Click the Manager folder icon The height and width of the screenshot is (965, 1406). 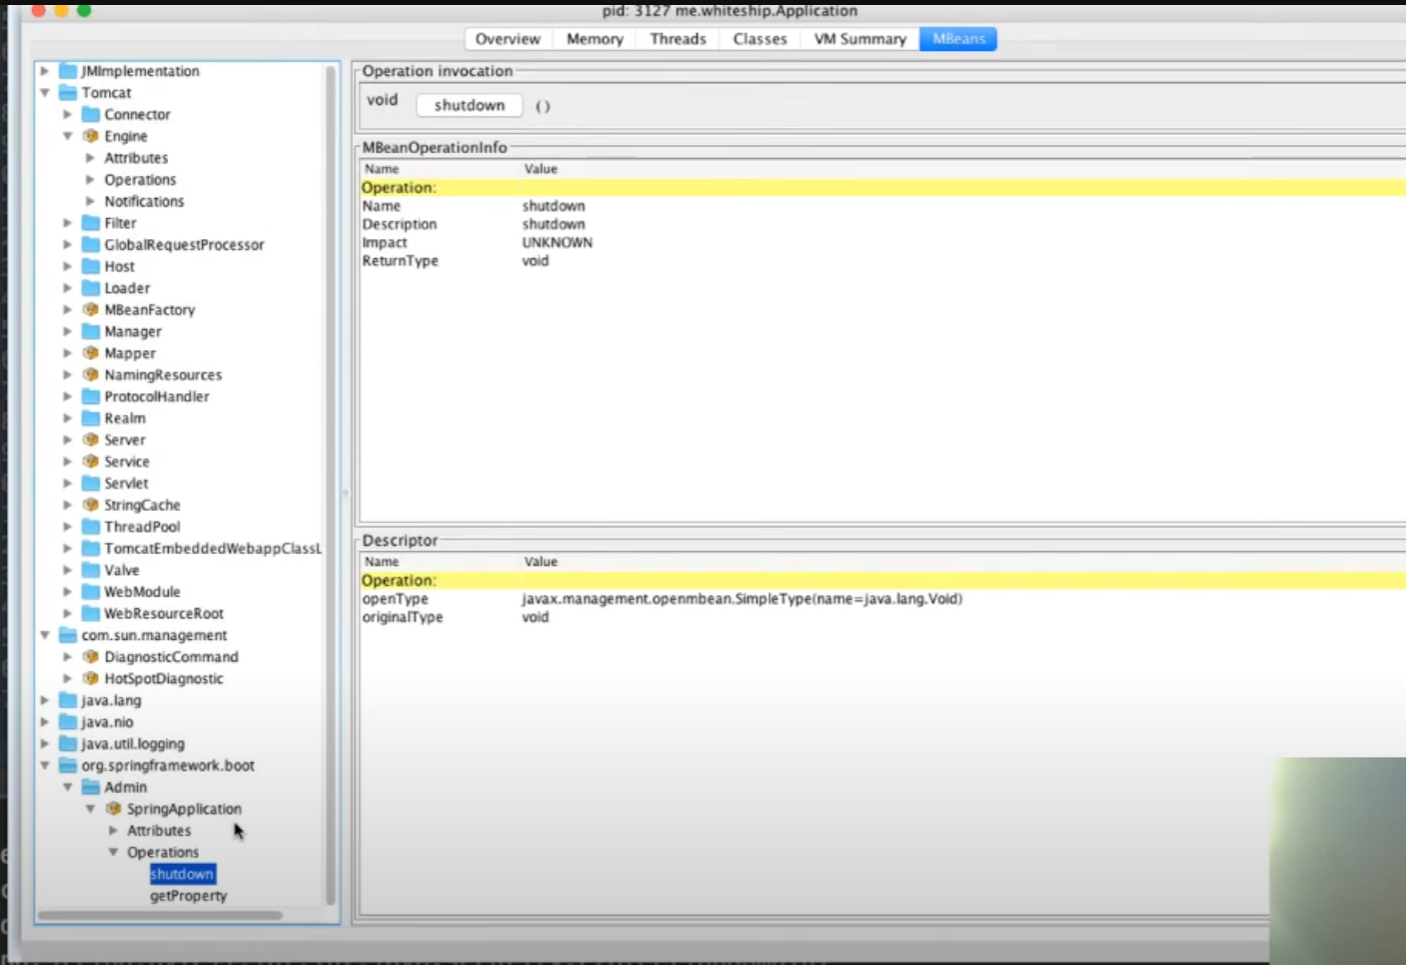tap(91, 332)
